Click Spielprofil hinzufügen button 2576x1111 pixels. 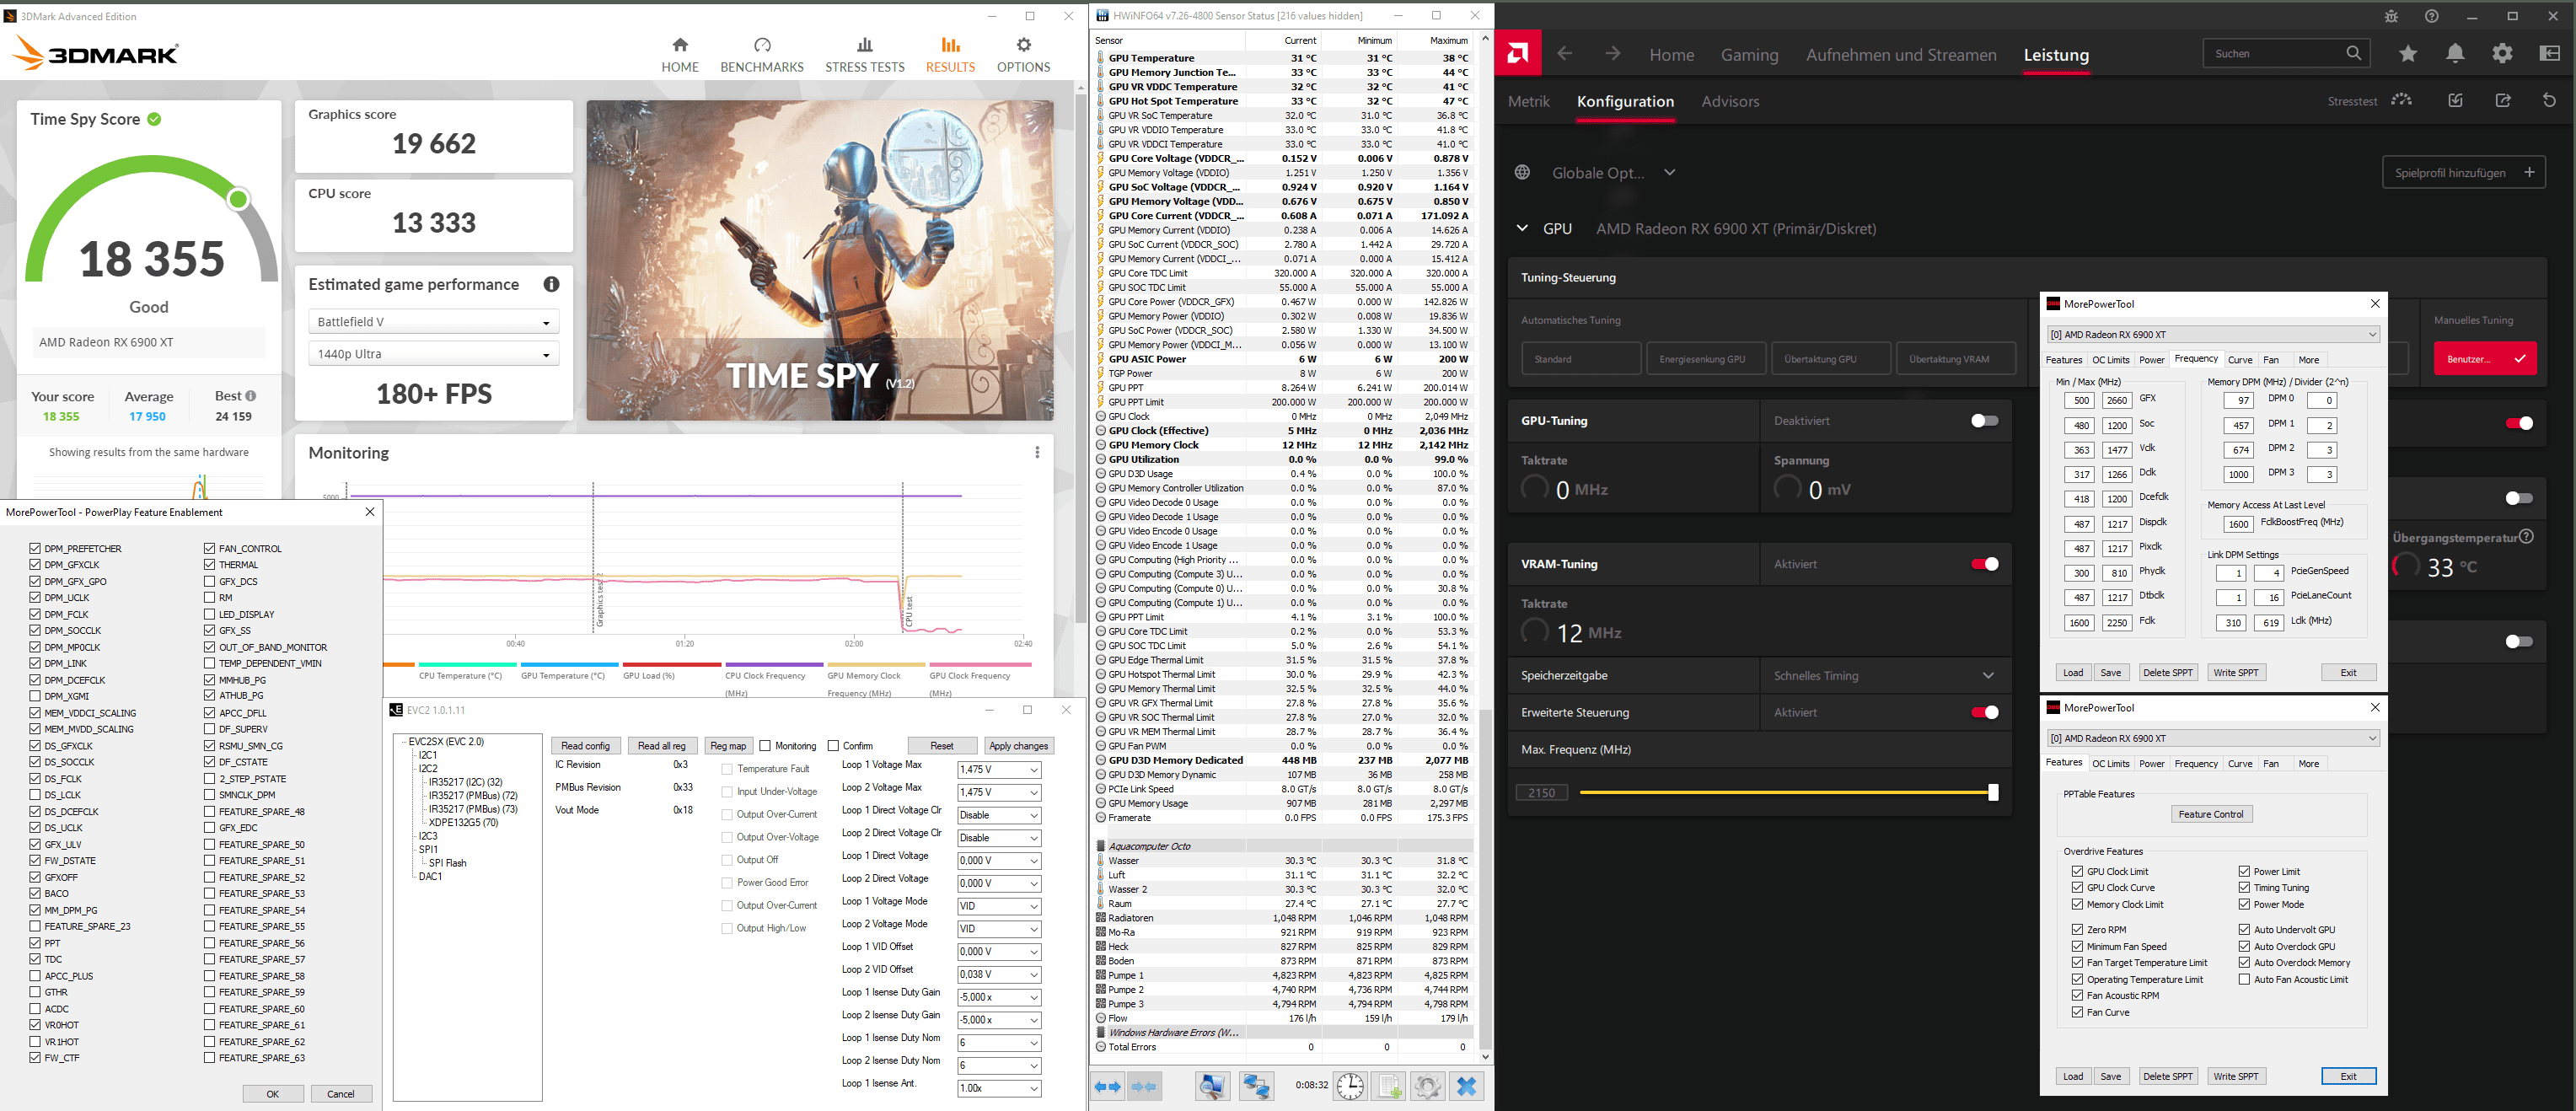tap(2464, 172)
